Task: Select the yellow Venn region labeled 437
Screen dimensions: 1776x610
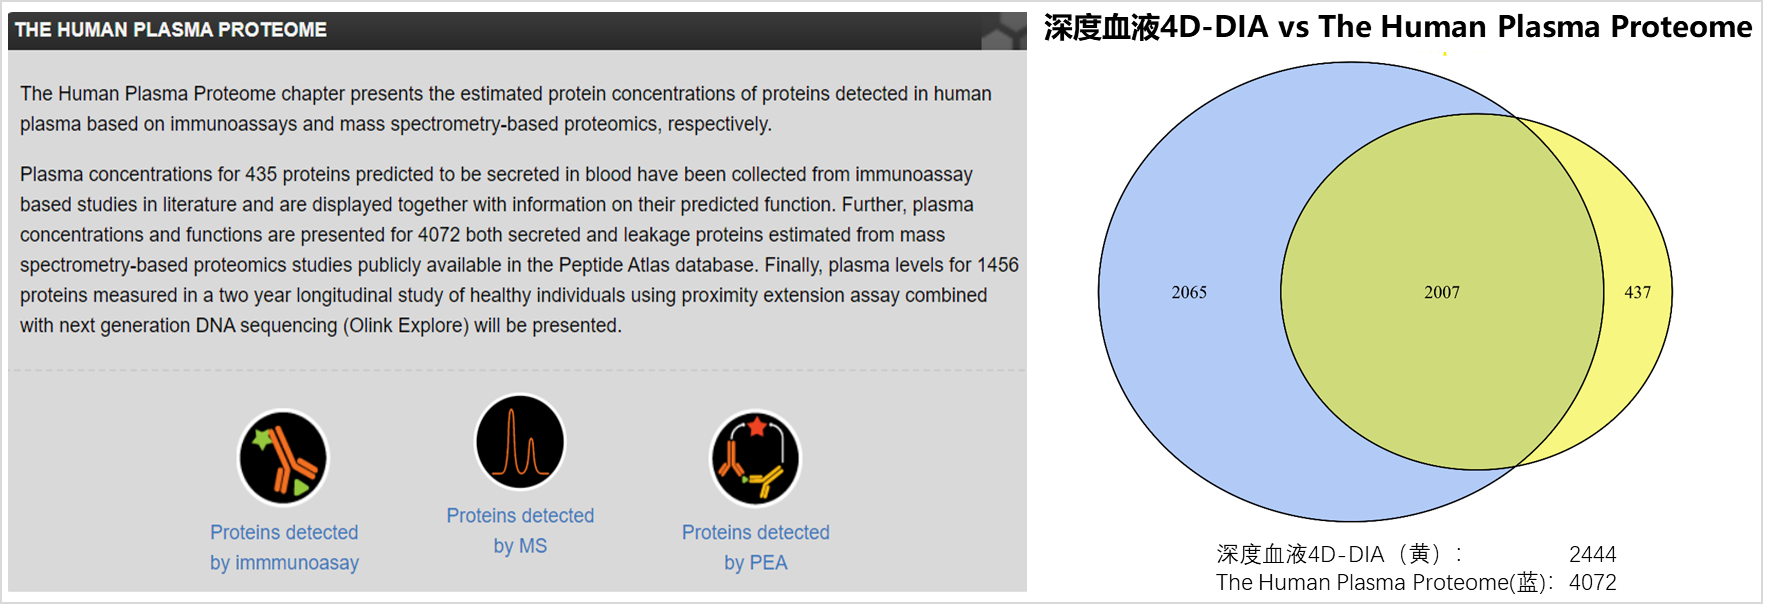Action: click(1637, 292)
